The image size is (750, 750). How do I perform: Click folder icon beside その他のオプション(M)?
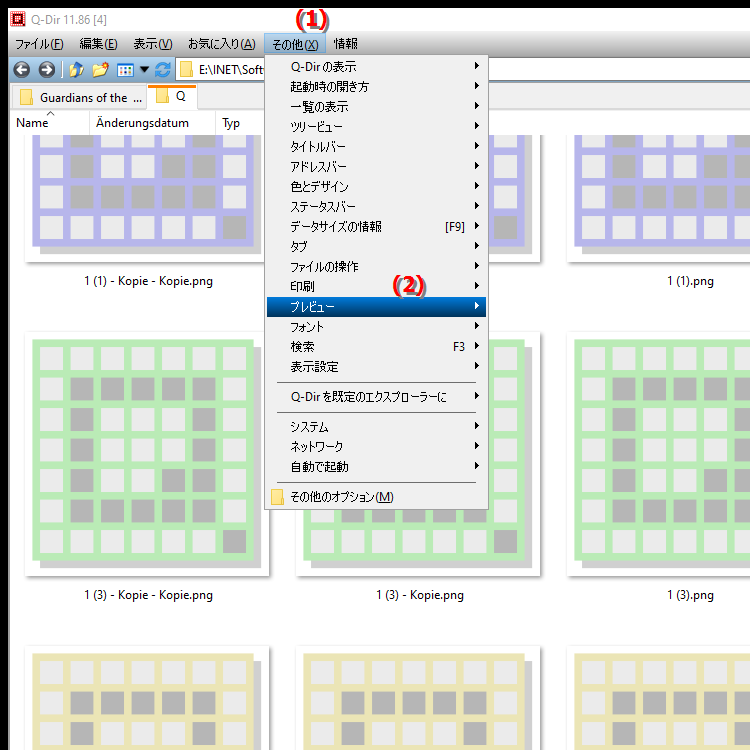(277, 496)
